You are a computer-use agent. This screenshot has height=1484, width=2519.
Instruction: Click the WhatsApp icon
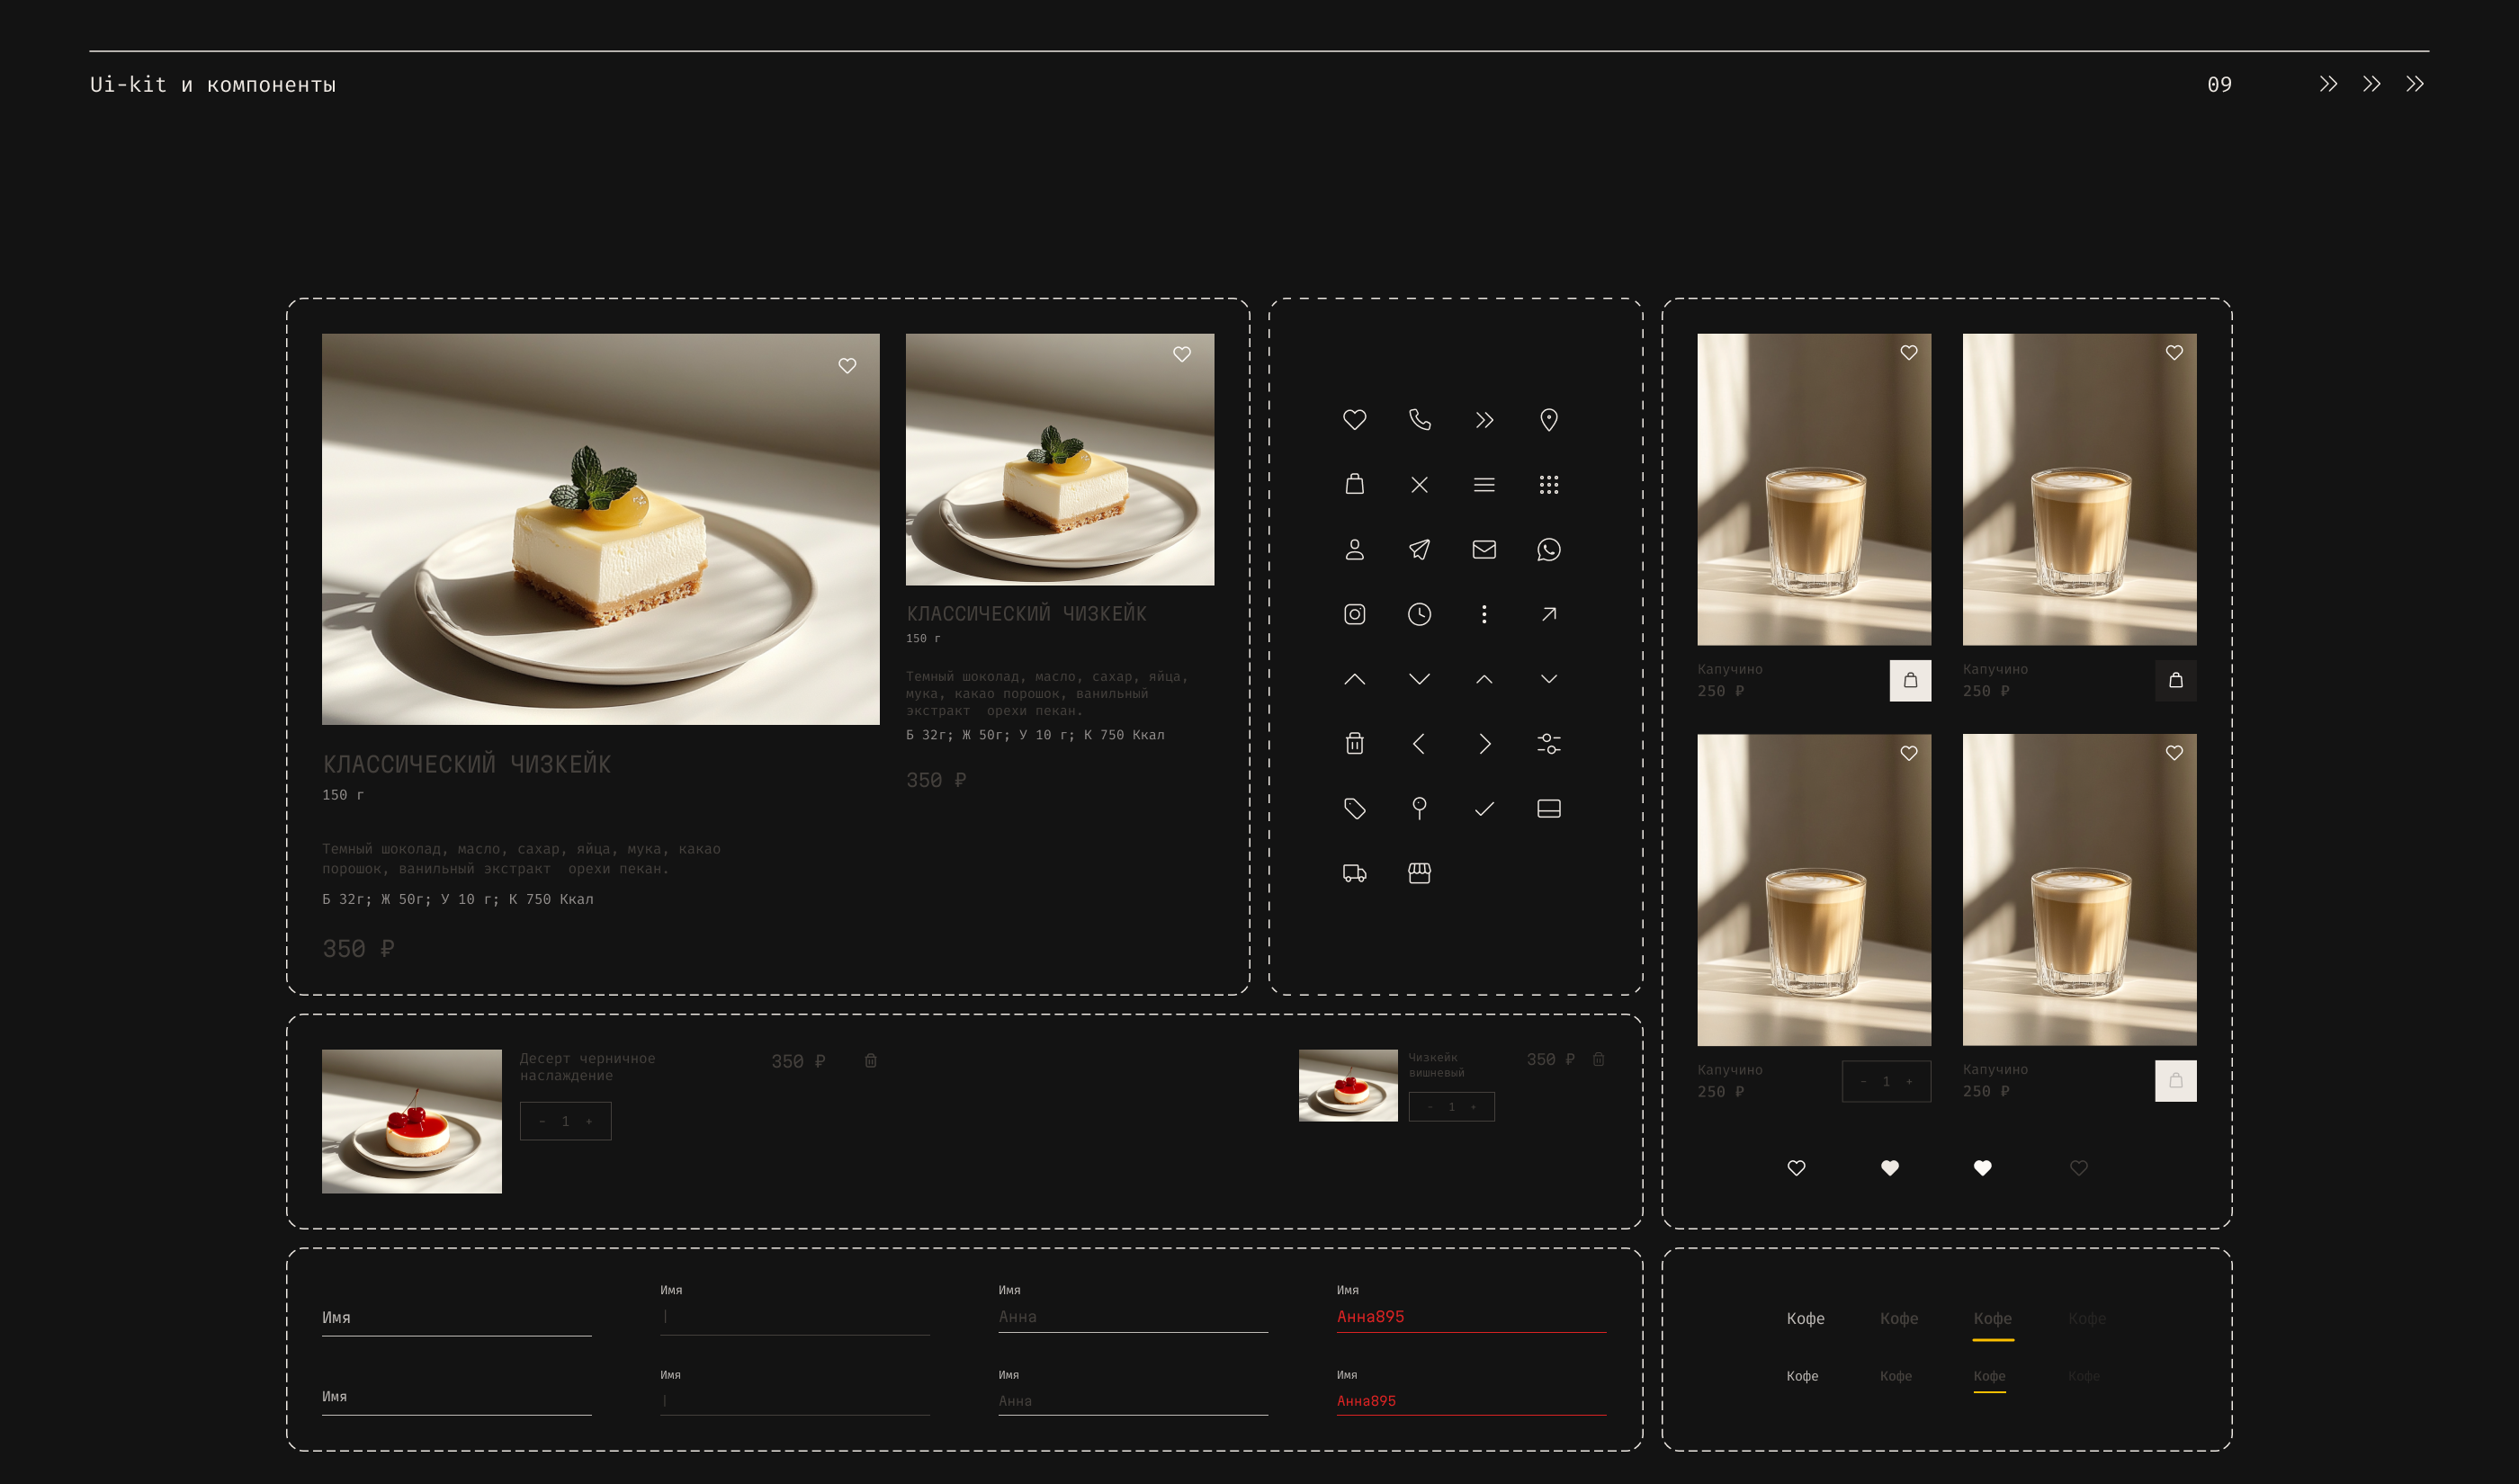pos(1548,549)
